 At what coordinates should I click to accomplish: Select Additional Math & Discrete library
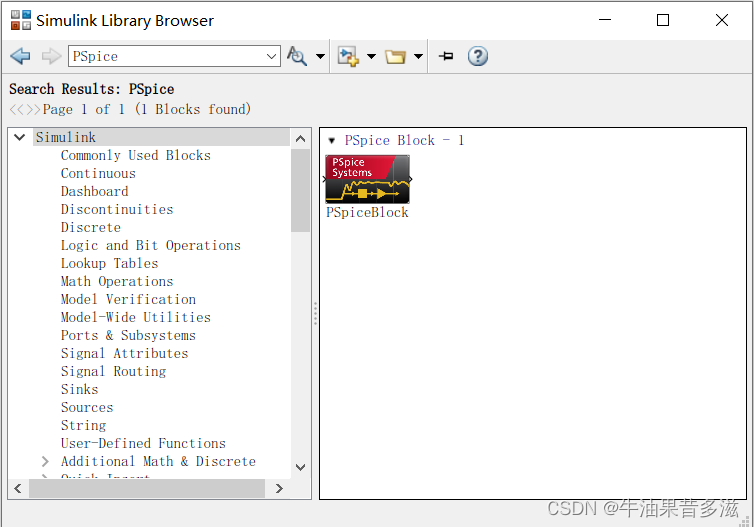coord(158,461)
